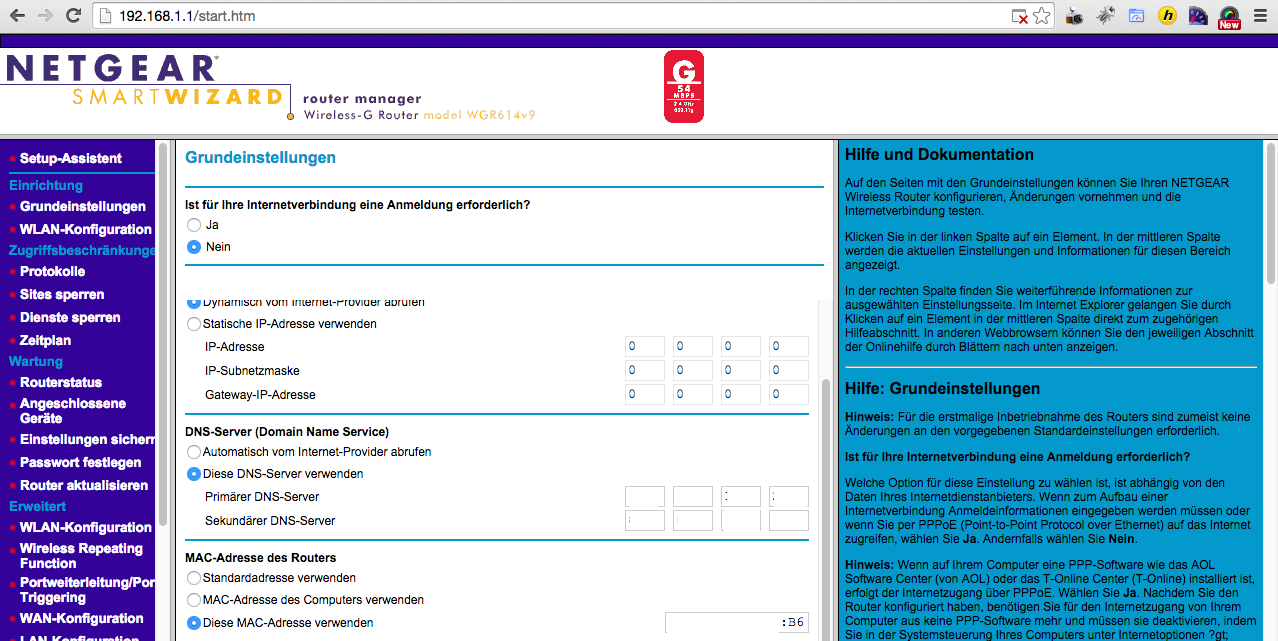Viewport: 1278px width, 641px height.
Task: Choose 'Standardadresse verwenden' for MAC
Action: click(x=194, y=578)
